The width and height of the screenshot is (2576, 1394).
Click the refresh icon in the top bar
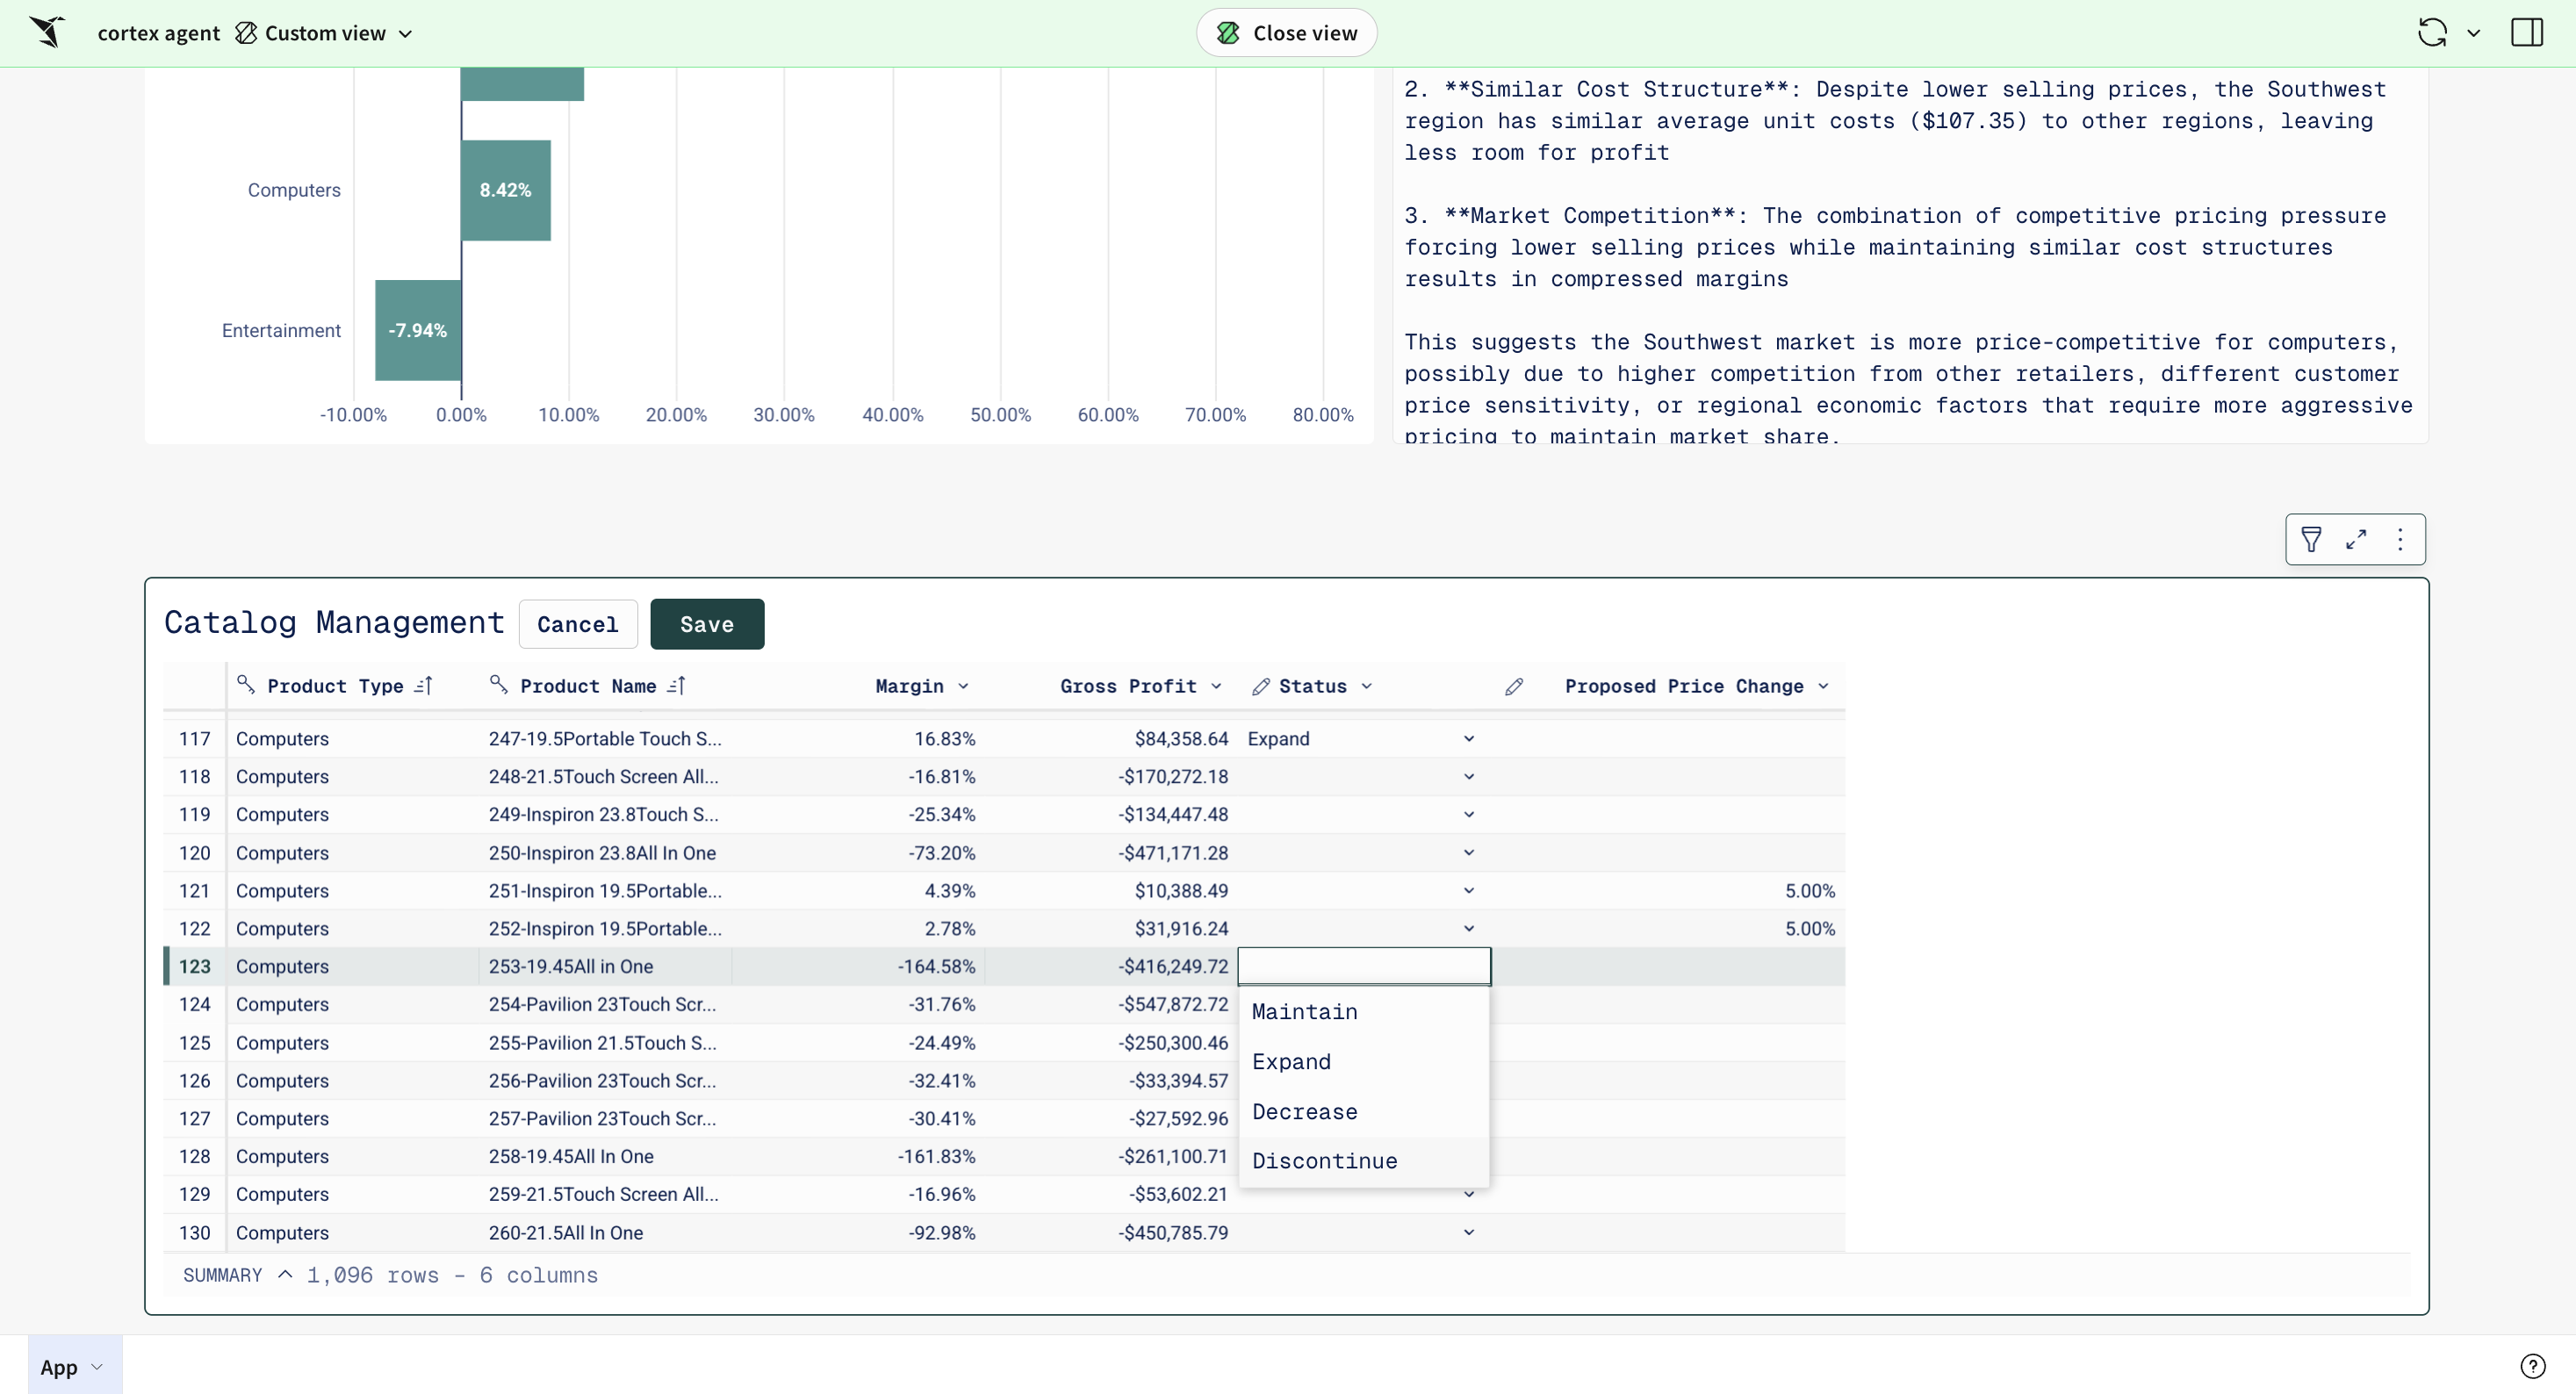pos(2431,33)
